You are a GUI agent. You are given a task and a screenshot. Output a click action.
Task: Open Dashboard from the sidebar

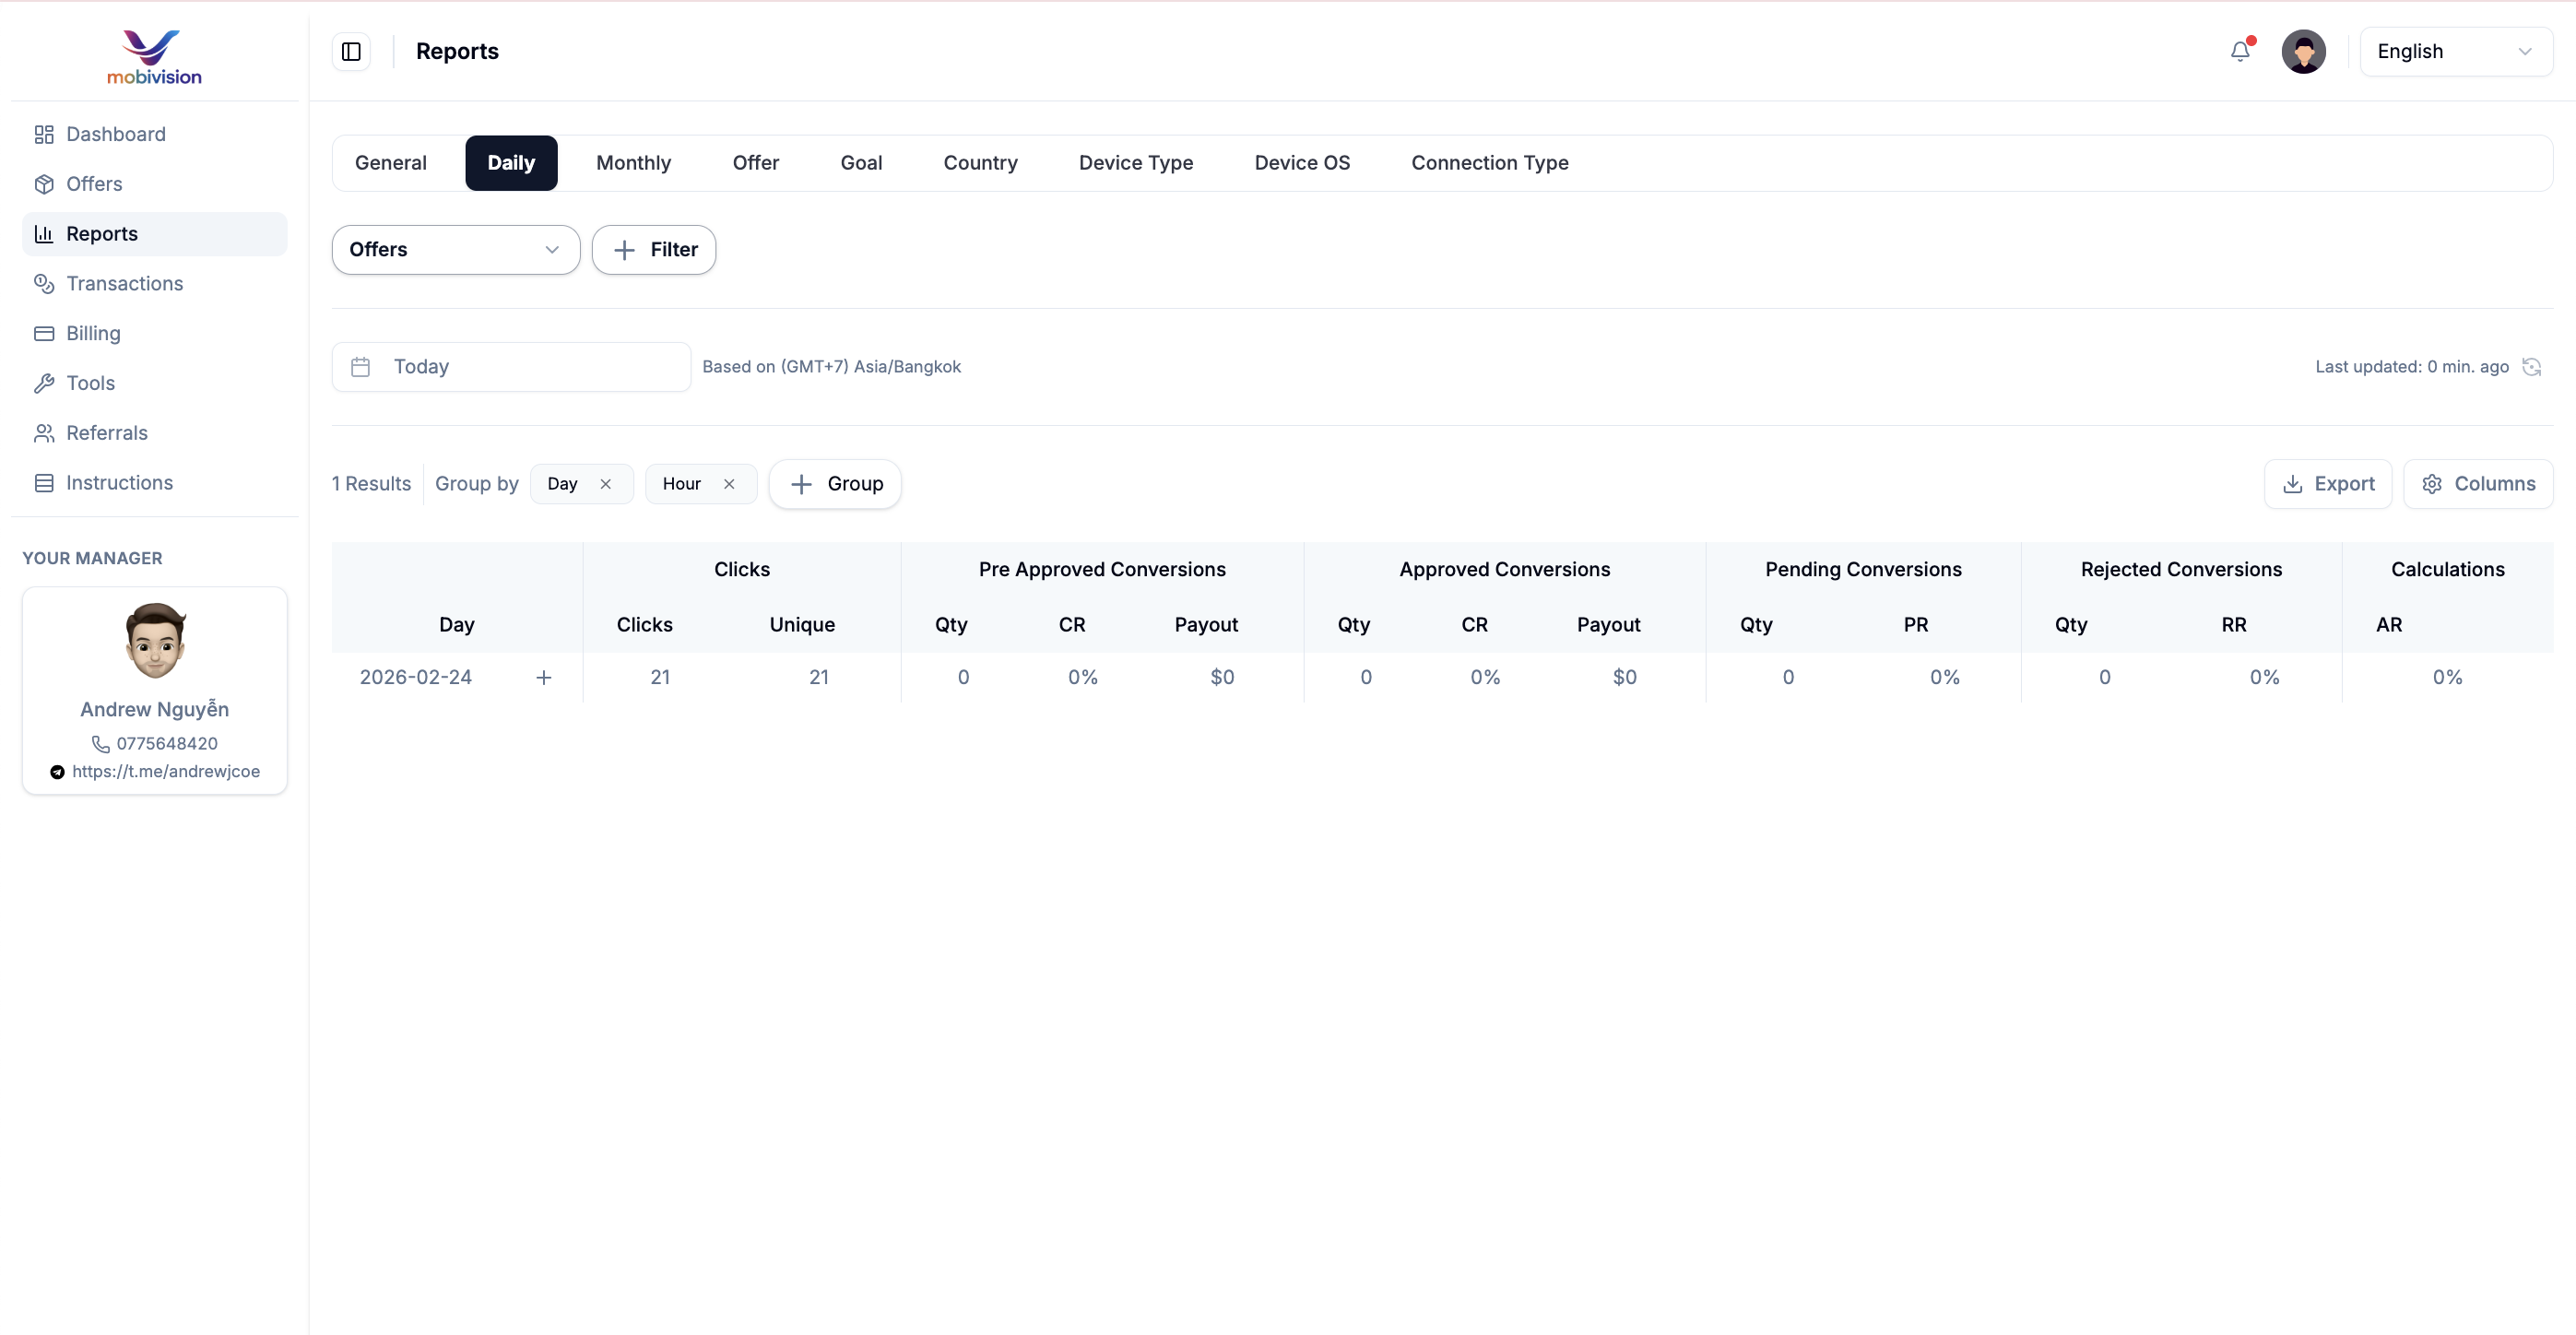(x=115, y=134)
